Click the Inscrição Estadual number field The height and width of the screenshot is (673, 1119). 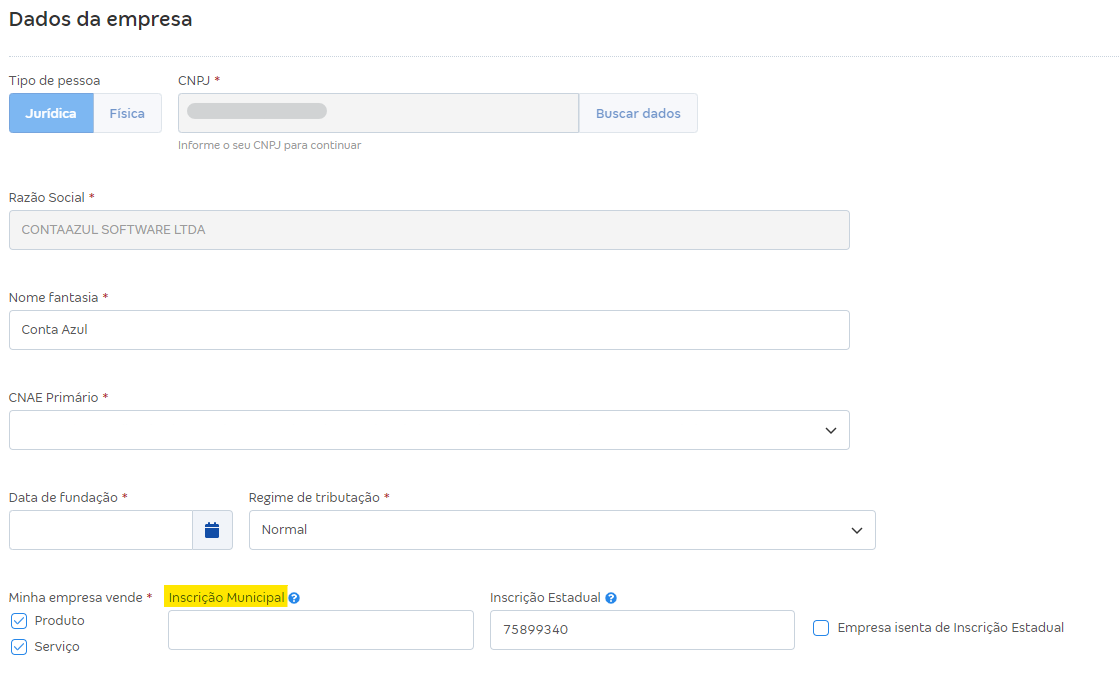pyautogui.click(x=642, y=630)
